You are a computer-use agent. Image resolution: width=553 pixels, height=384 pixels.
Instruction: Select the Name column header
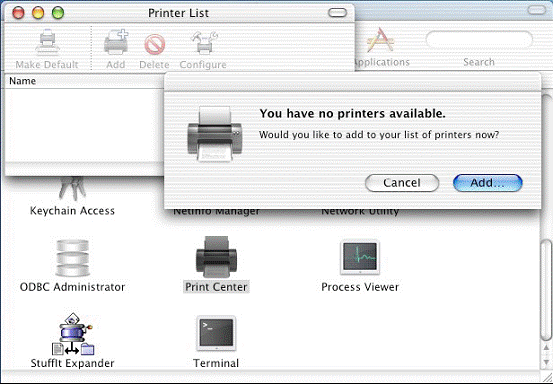tap(84, 81)
